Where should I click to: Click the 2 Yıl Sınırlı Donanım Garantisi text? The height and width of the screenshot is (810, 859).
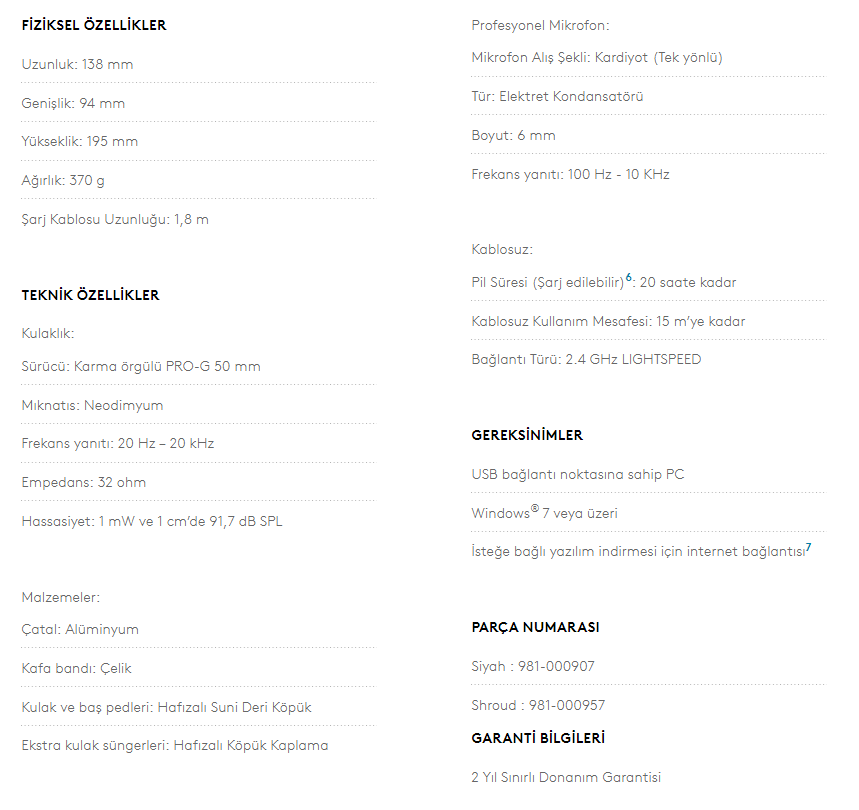566,777
